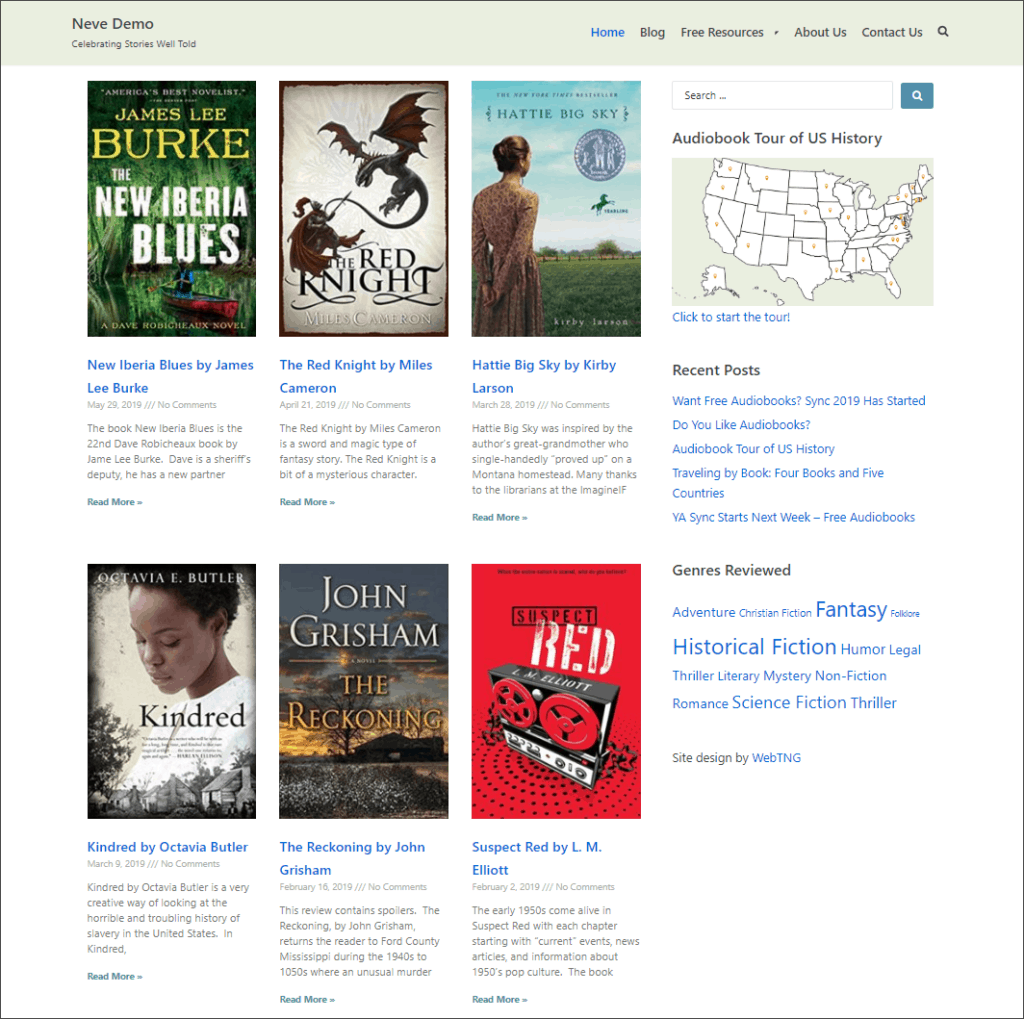The height and width of the screenshot is (1019, 1024).
Task: Open The Red Knight by Miles Cameron title
Action: [x=356, y=376]
